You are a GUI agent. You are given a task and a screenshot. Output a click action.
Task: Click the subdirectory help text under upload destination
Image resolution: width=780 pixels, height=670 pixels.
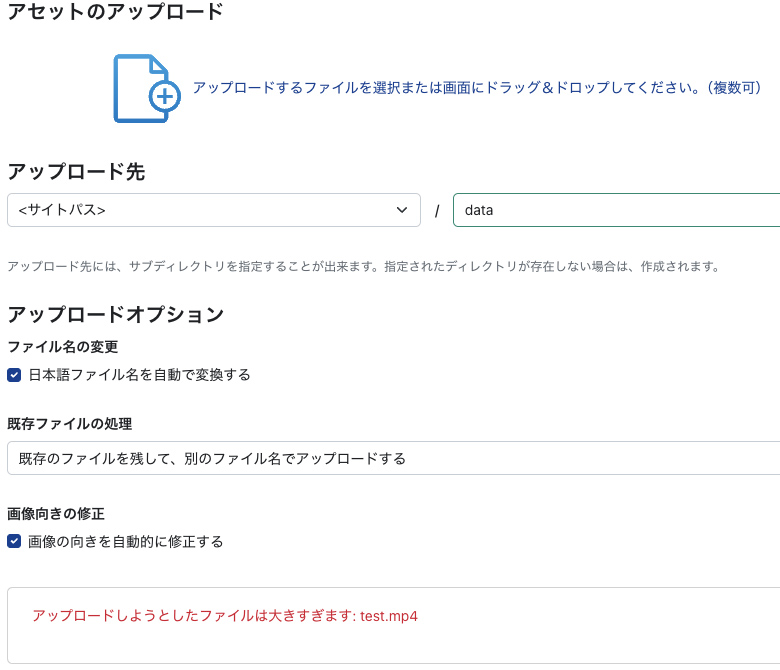point(363,267)
